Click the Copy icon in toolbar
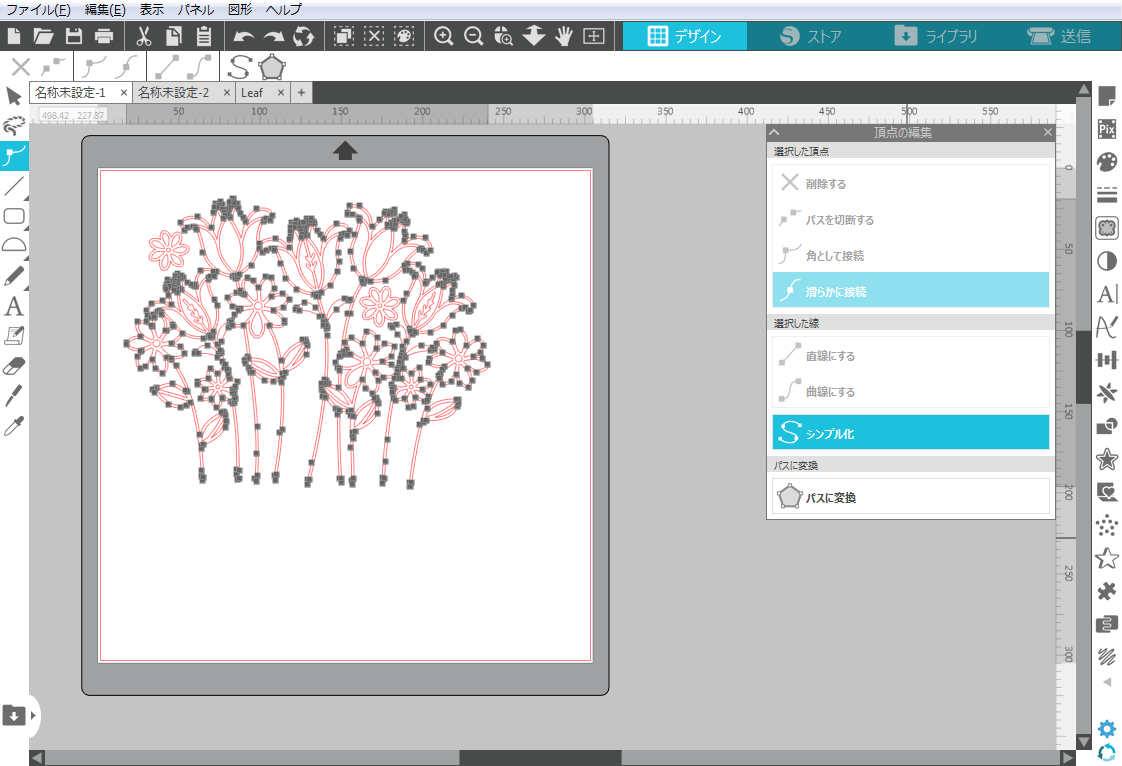Viewport: 1122px width, 766px height. (x=174, y=36)
